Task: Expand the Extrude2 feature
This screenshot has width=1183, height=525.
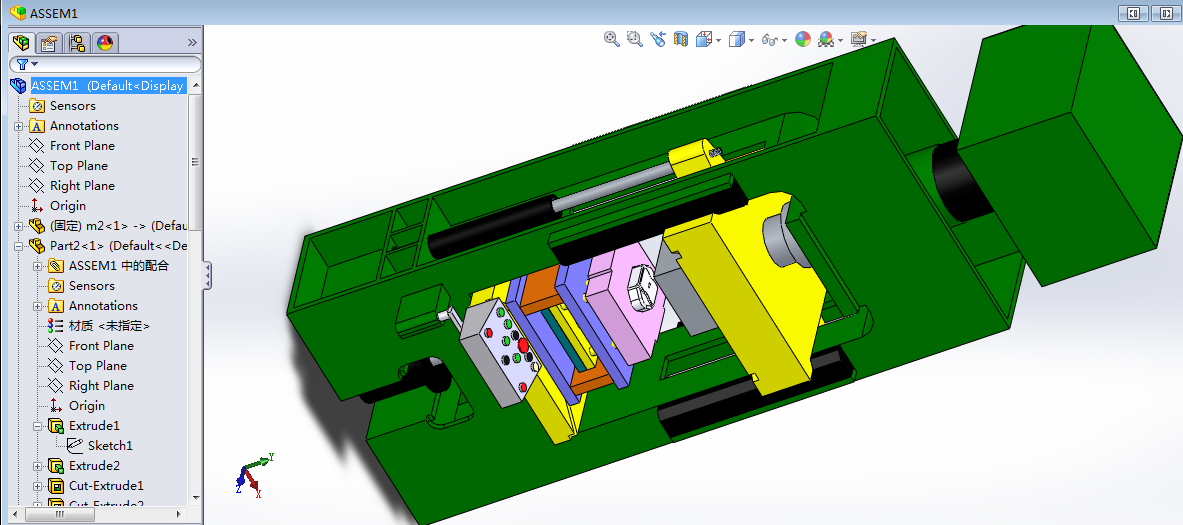Action: click(x=37, y=466)
